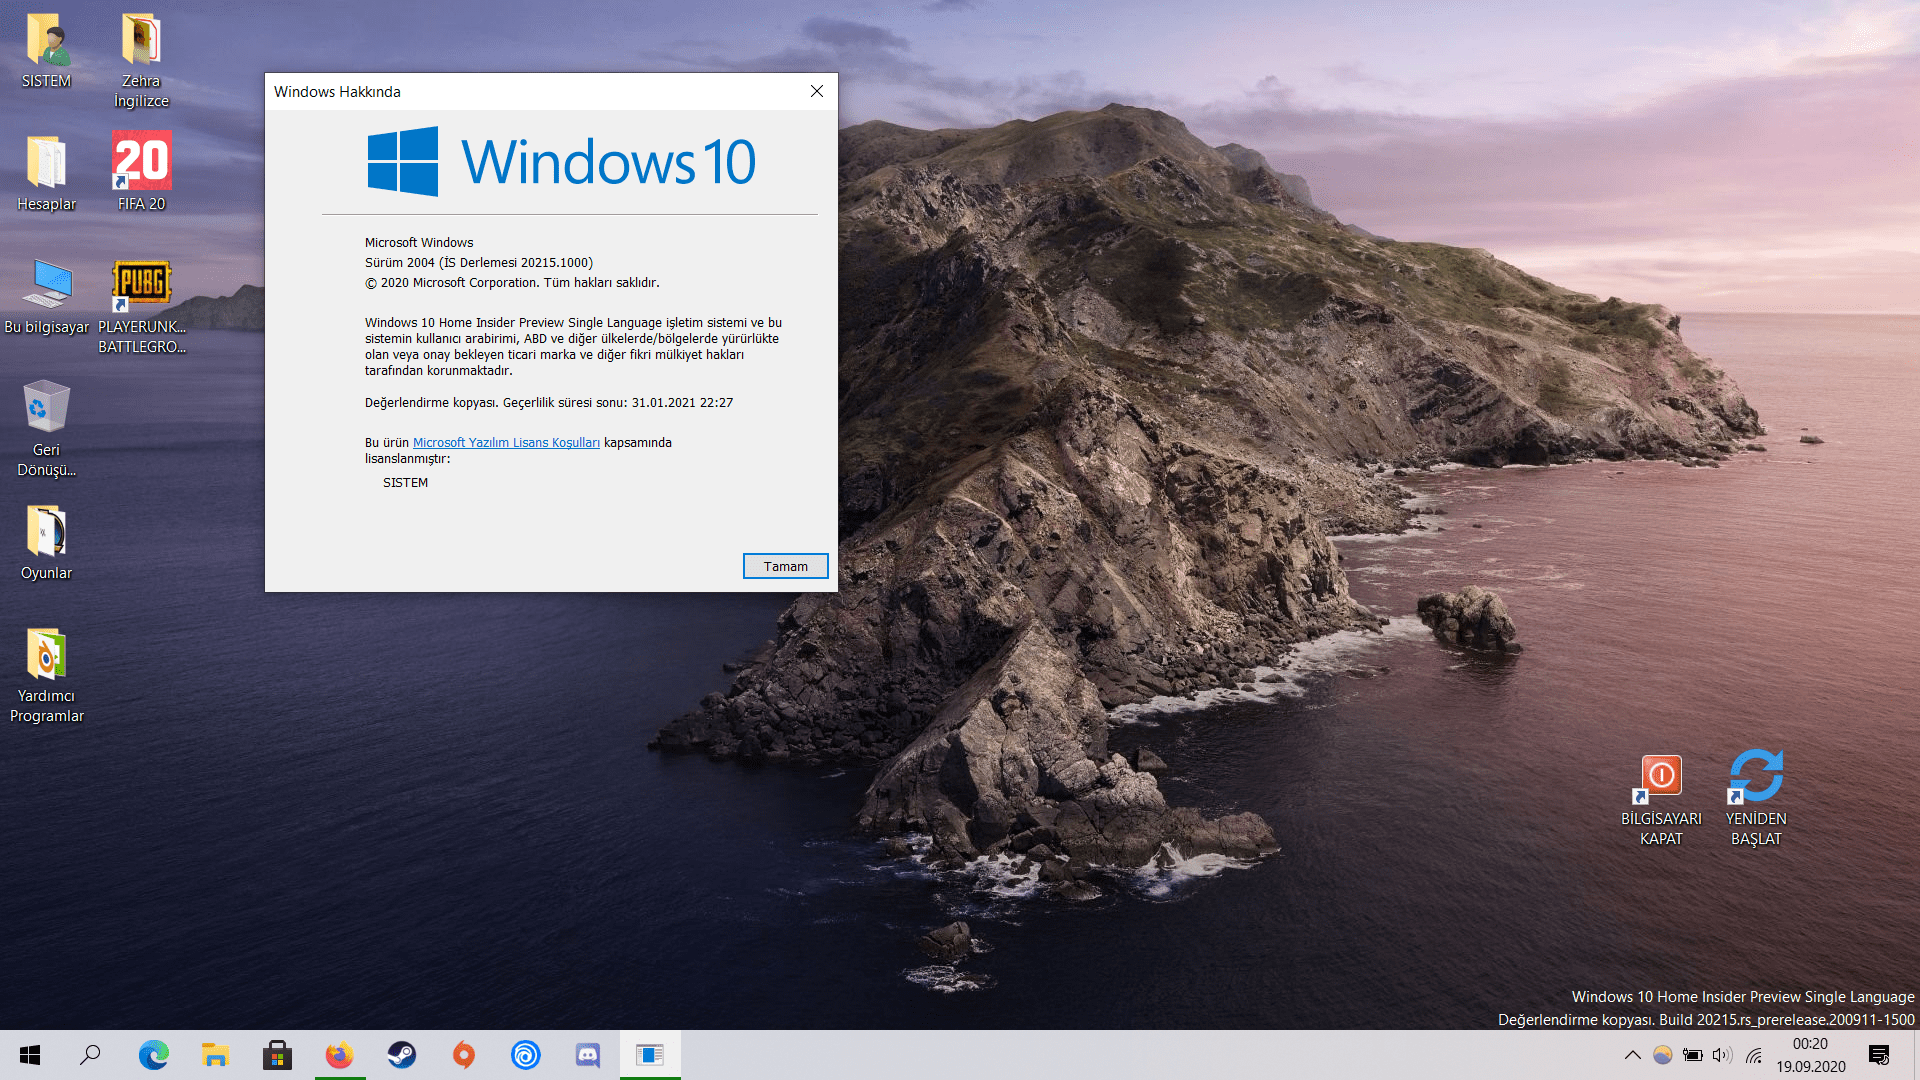Click the volume speaker tray icon

pyautogui.click(x=1722, y=1055)
